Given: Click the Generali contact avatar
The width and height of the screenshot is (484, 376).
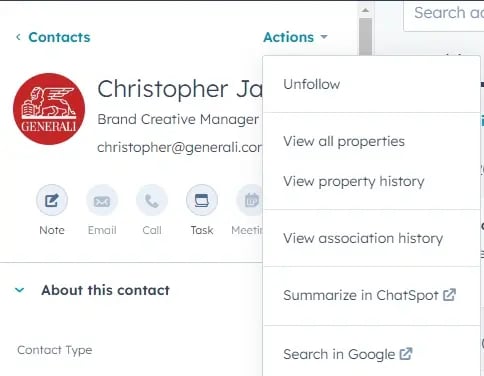Looking at the screenshot, I should pos(49,109).
